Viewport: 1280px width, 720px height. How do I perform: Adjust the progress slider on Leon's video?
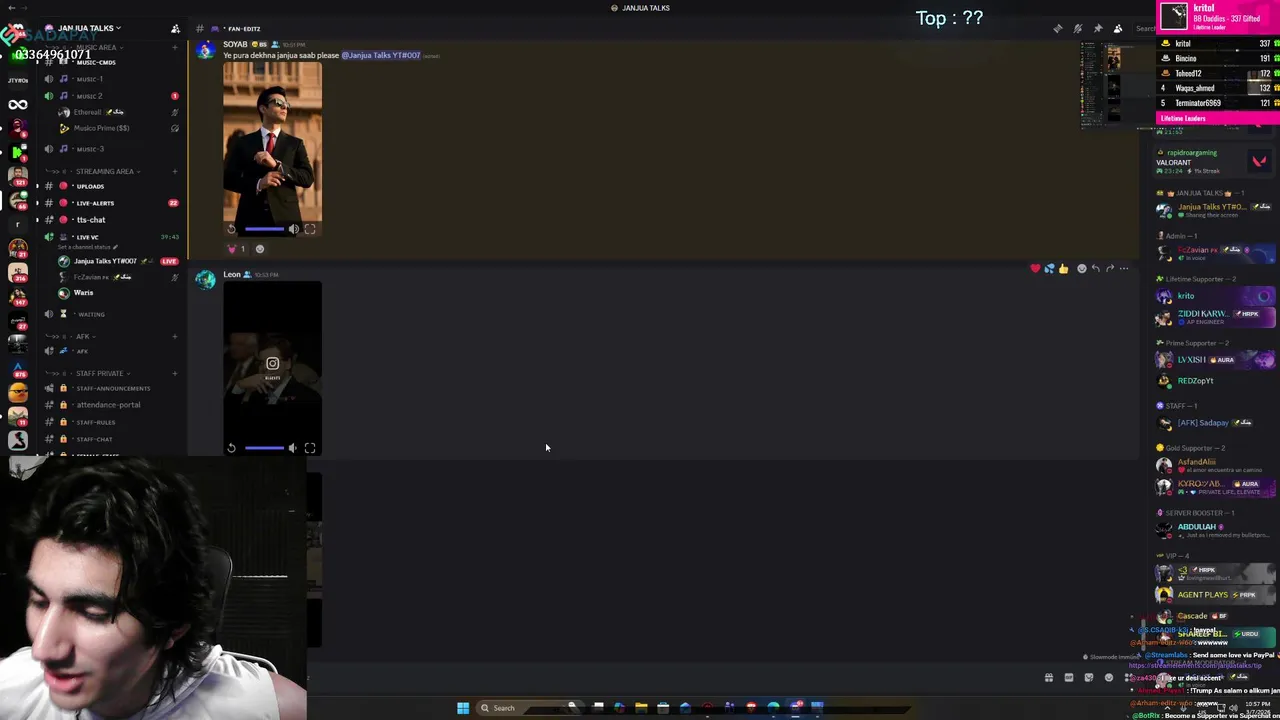(265, 448)
